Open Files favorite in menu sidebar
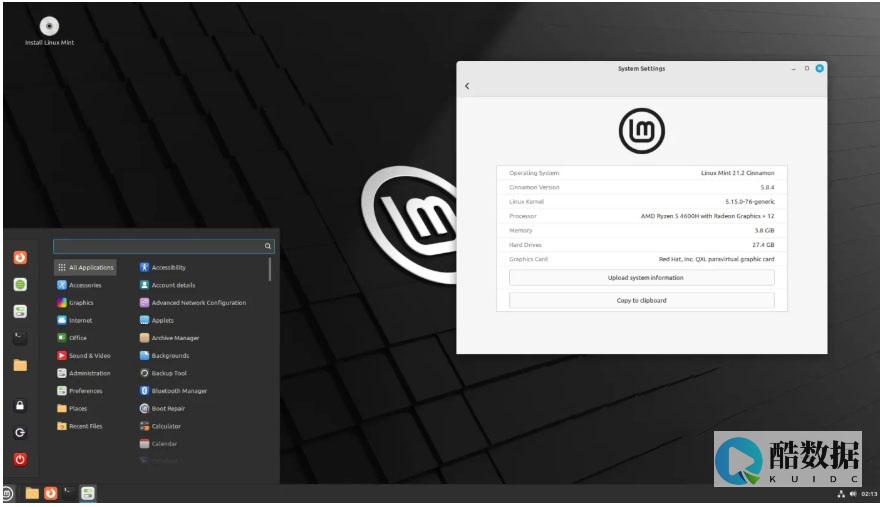Image resolution: width=882 pixels, height=507 pixels. tap(20, 365)
